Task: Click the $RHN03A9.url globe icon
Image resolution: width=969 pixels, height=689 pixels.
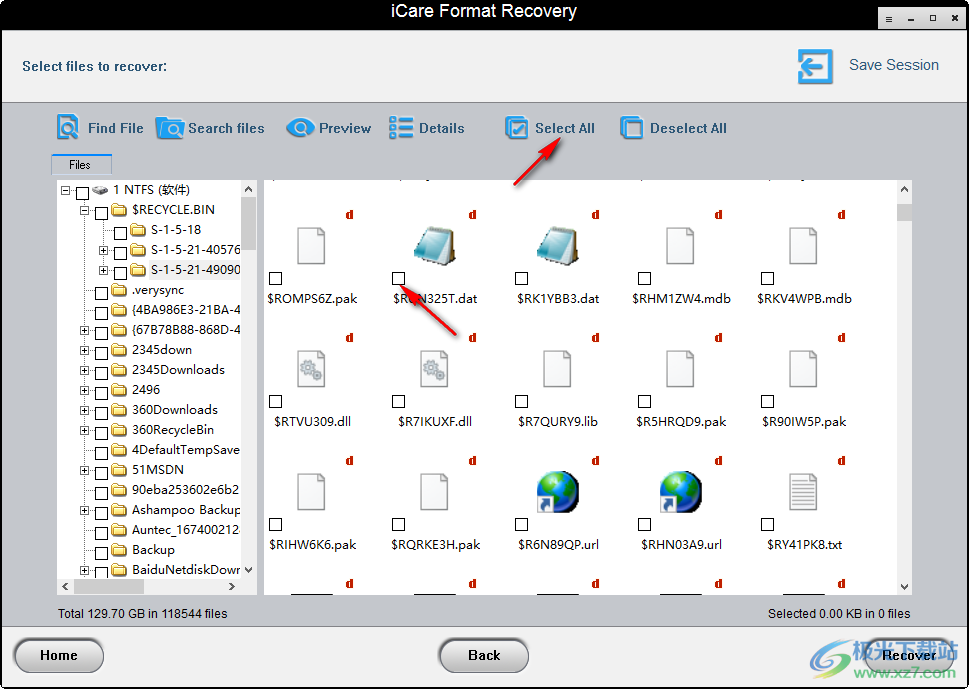Action: click(680, 492)
